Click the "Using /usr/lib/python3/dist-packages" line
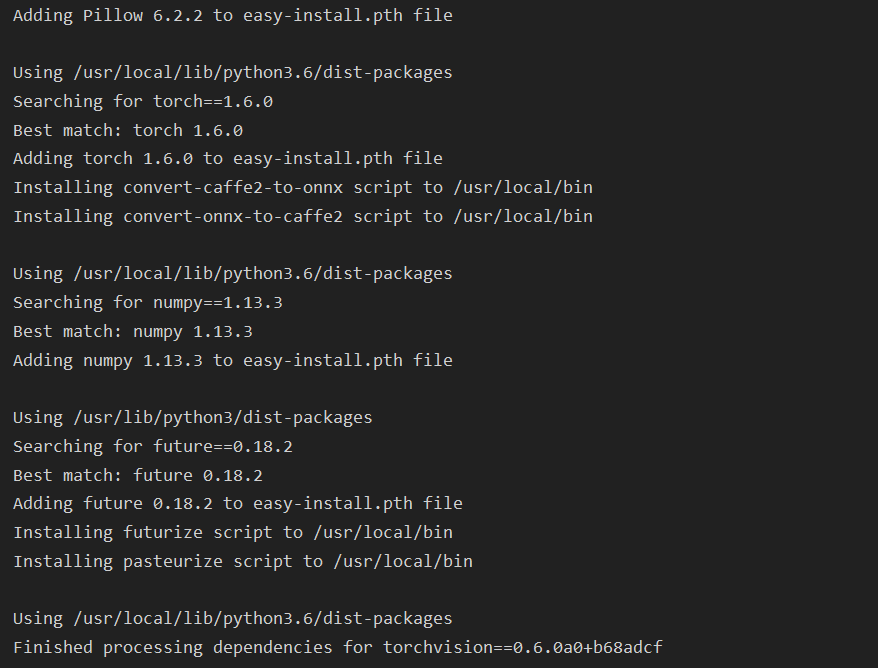This screenshot has width=878, height=668. click(x=192, y=417)
